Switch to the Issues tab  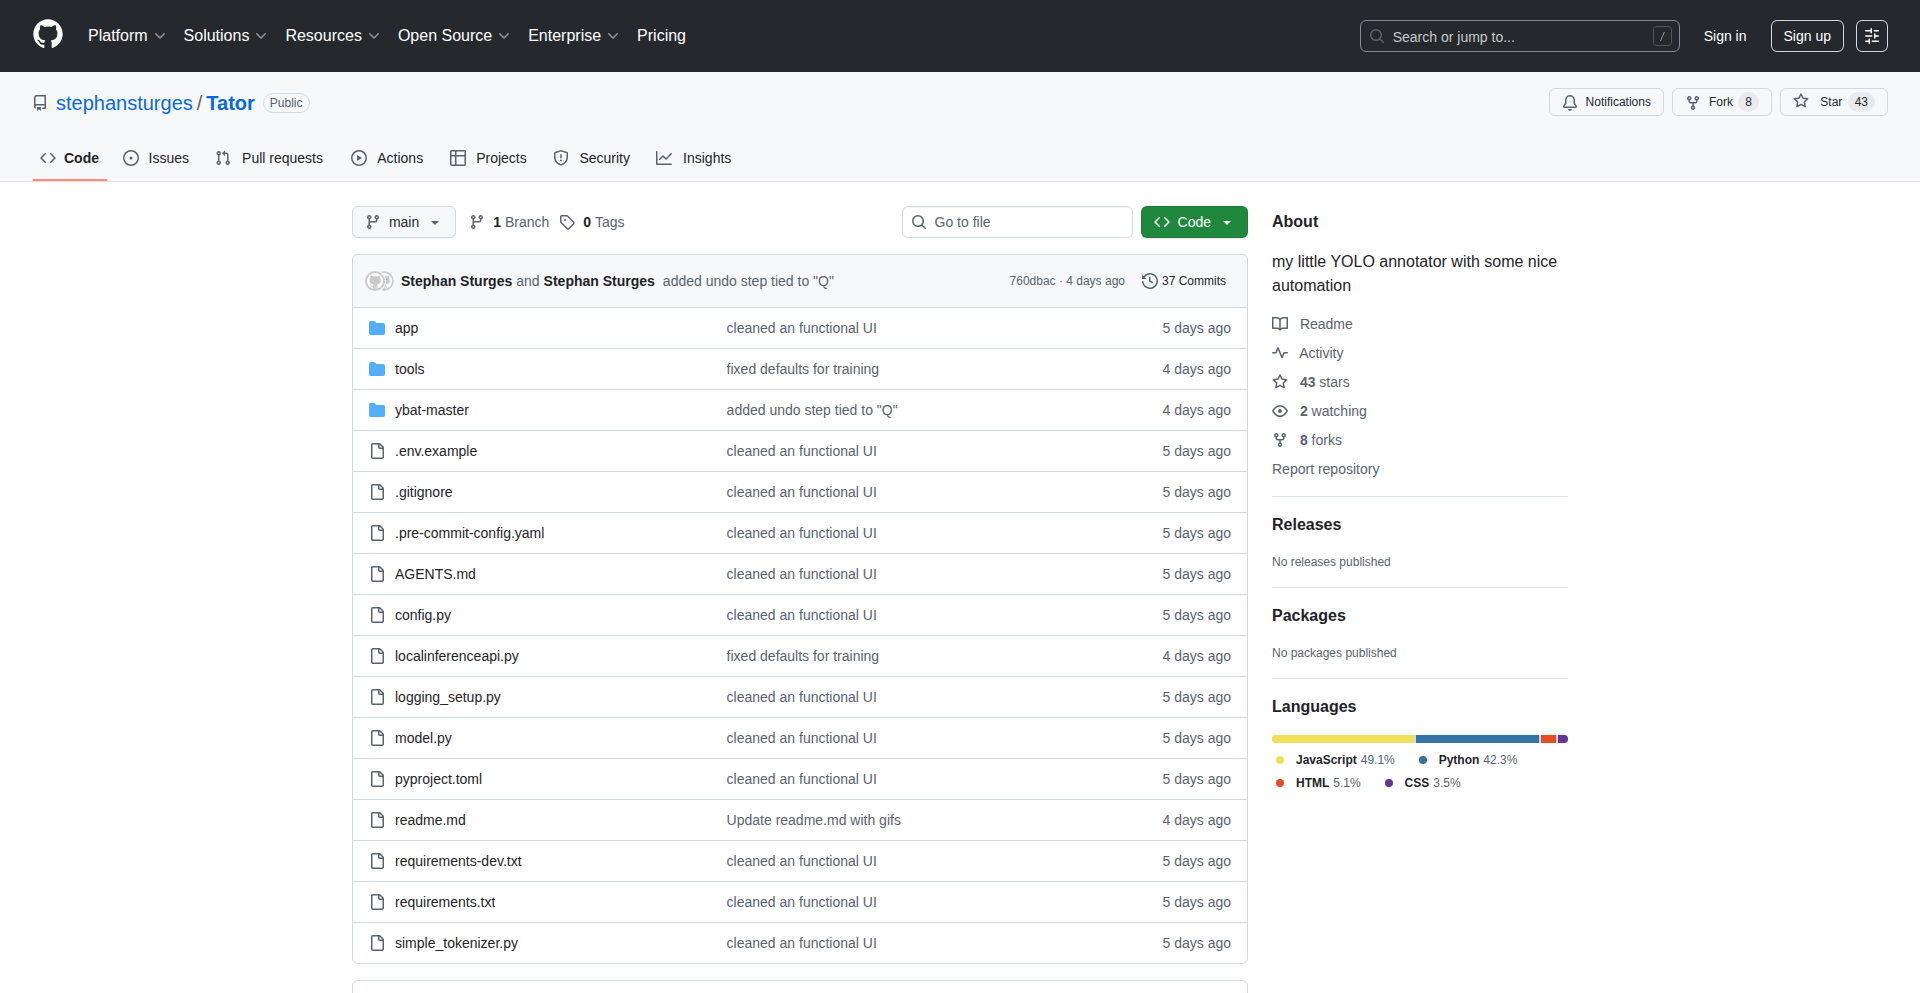coord(156,158)
